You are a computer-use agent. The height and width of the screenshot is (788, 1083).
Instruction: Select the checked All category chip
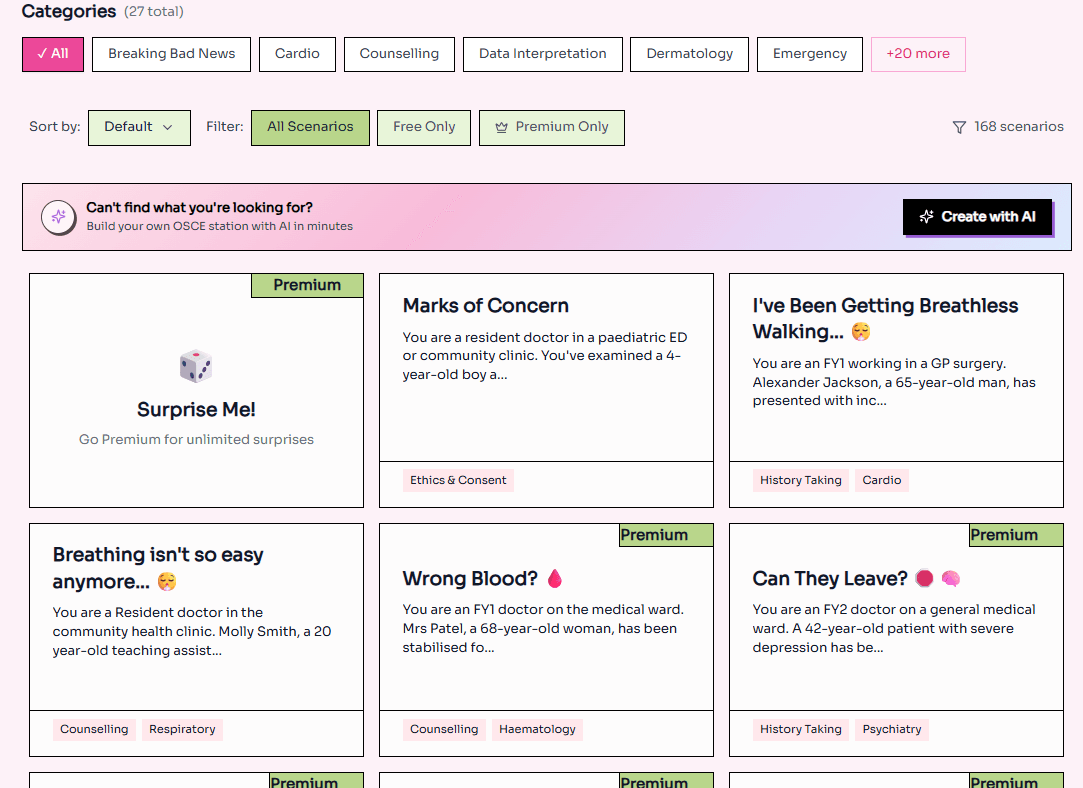pos(53,54)
